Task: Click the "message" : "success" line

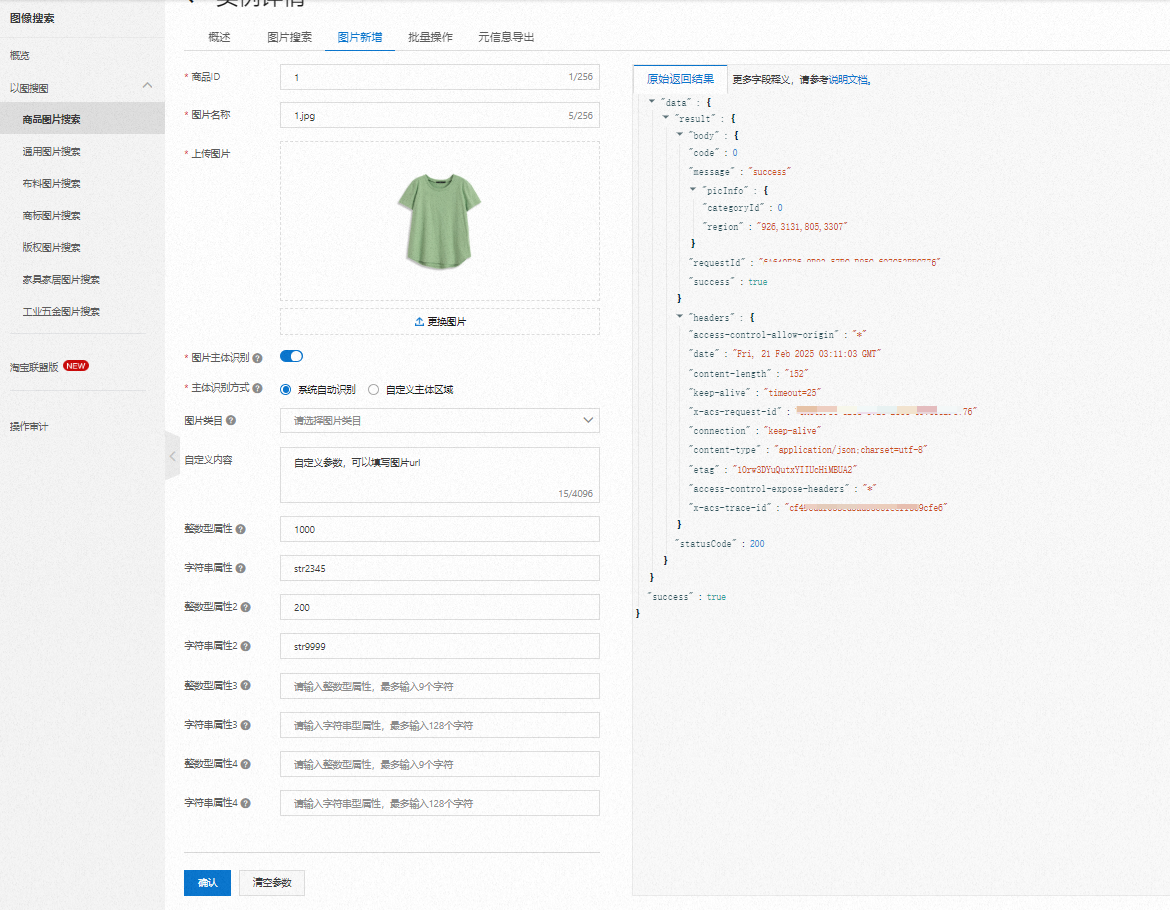Action: click(x=740, y=172)
